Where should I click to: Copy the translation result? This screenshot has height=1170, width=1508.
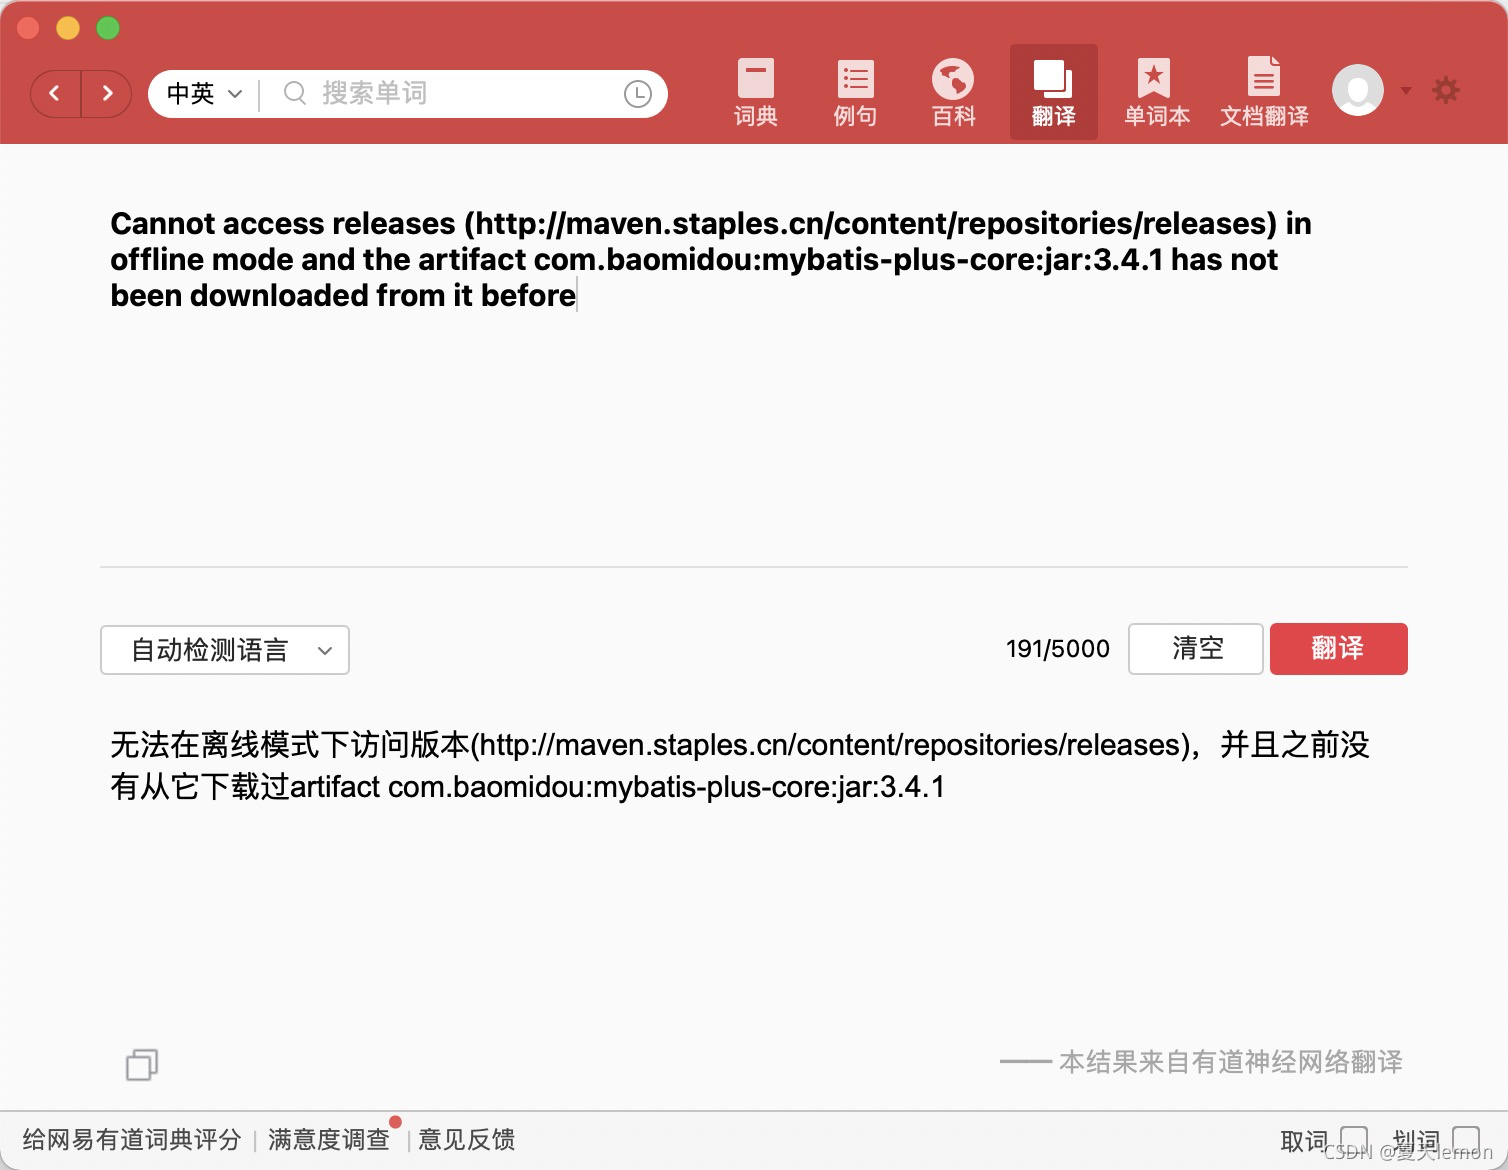click(x=140, y=1064)
